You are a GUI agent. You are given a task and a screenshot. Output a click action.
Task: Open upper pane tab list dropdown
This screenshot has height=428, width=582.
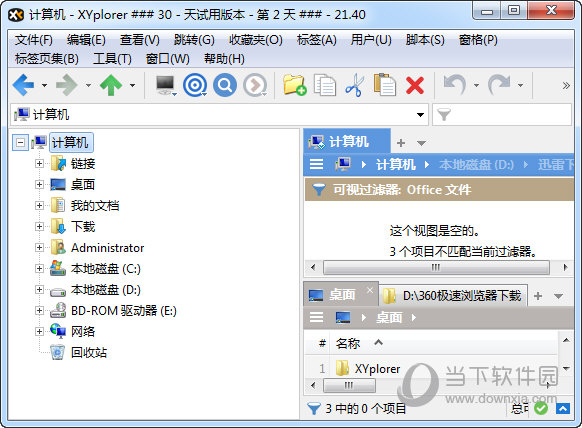[x=421, y=143]
